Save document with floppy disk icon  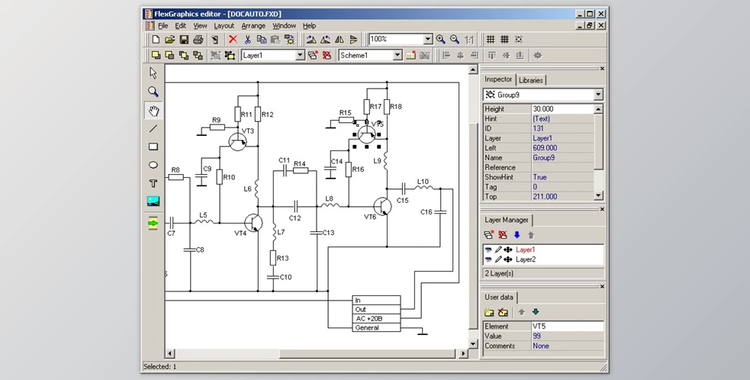pos(184,39)
